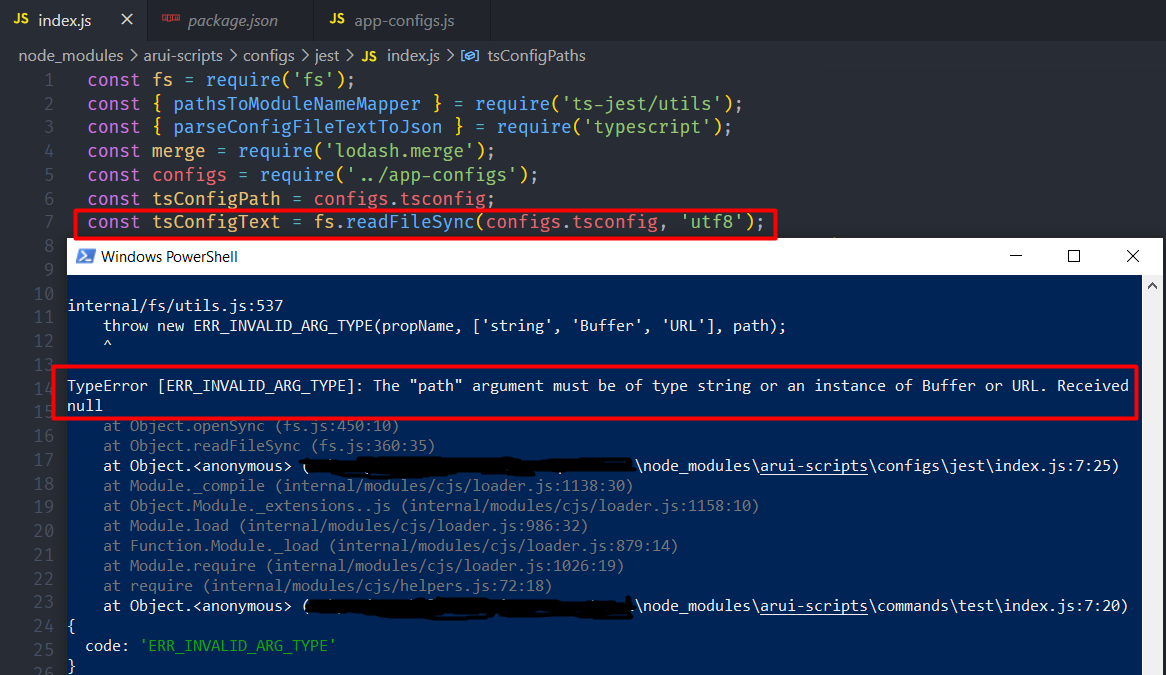The width and height of the screenshot is (1166, 675).
Task: Click the JavaScript icon on the index.js tab
Action: coord(20,17)
